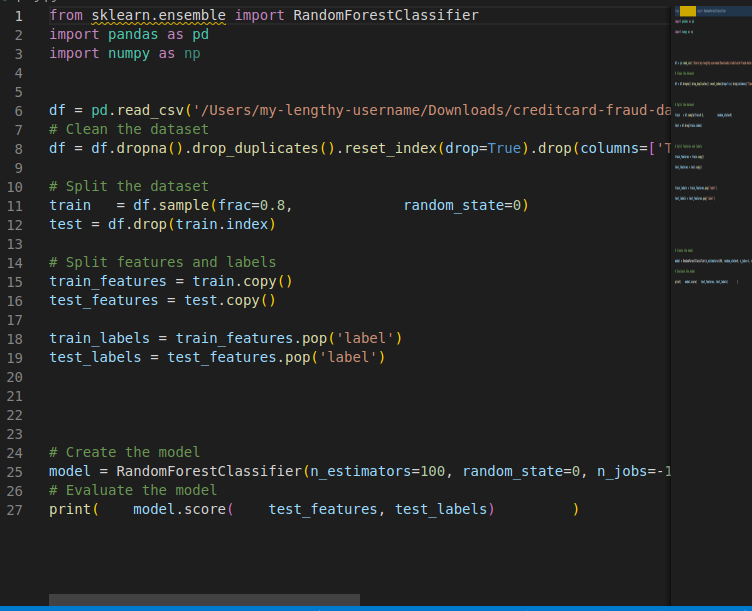
Task: Place cursor on numpy in line 3
Action: pyautogui.click(x=129, y=53)
